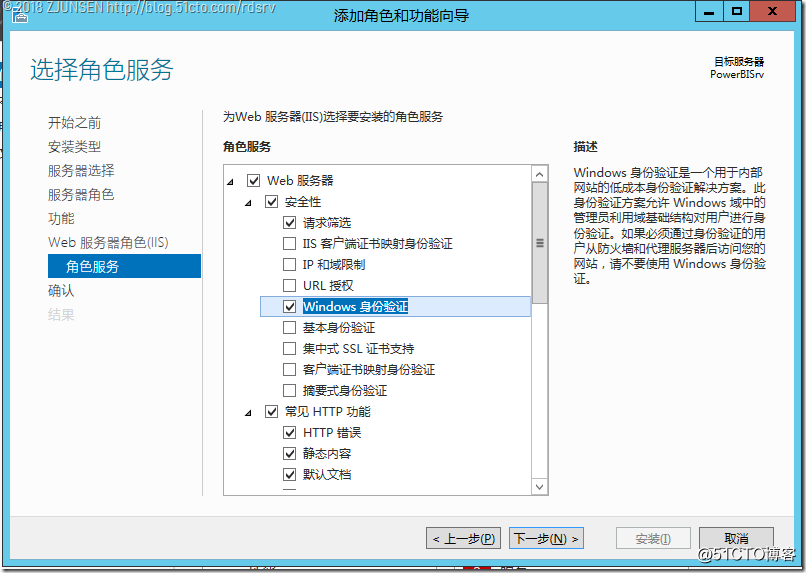Viewport: 806px width, 573px height.
Task: Check 集中式 SSL 证书支持 checkbox
Action: 289,348
